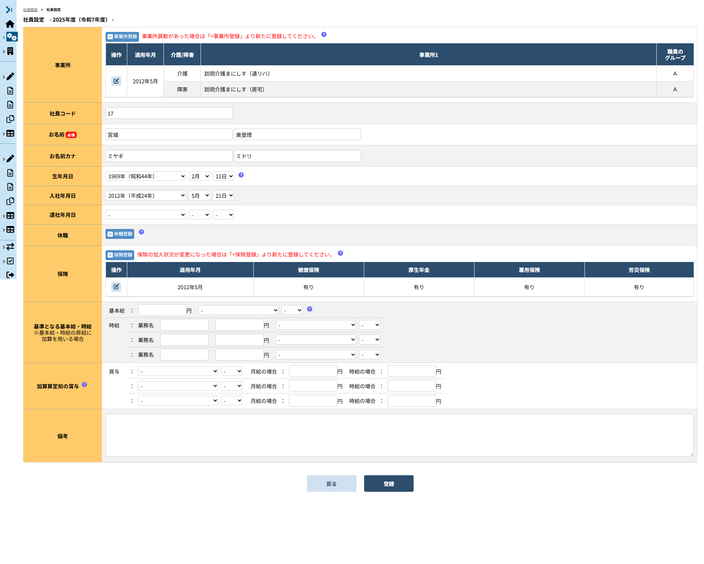Follow the 社員設定 breadcrumb link at top
This screenshot has width=704, height=564.
click(x=31, y=9)
